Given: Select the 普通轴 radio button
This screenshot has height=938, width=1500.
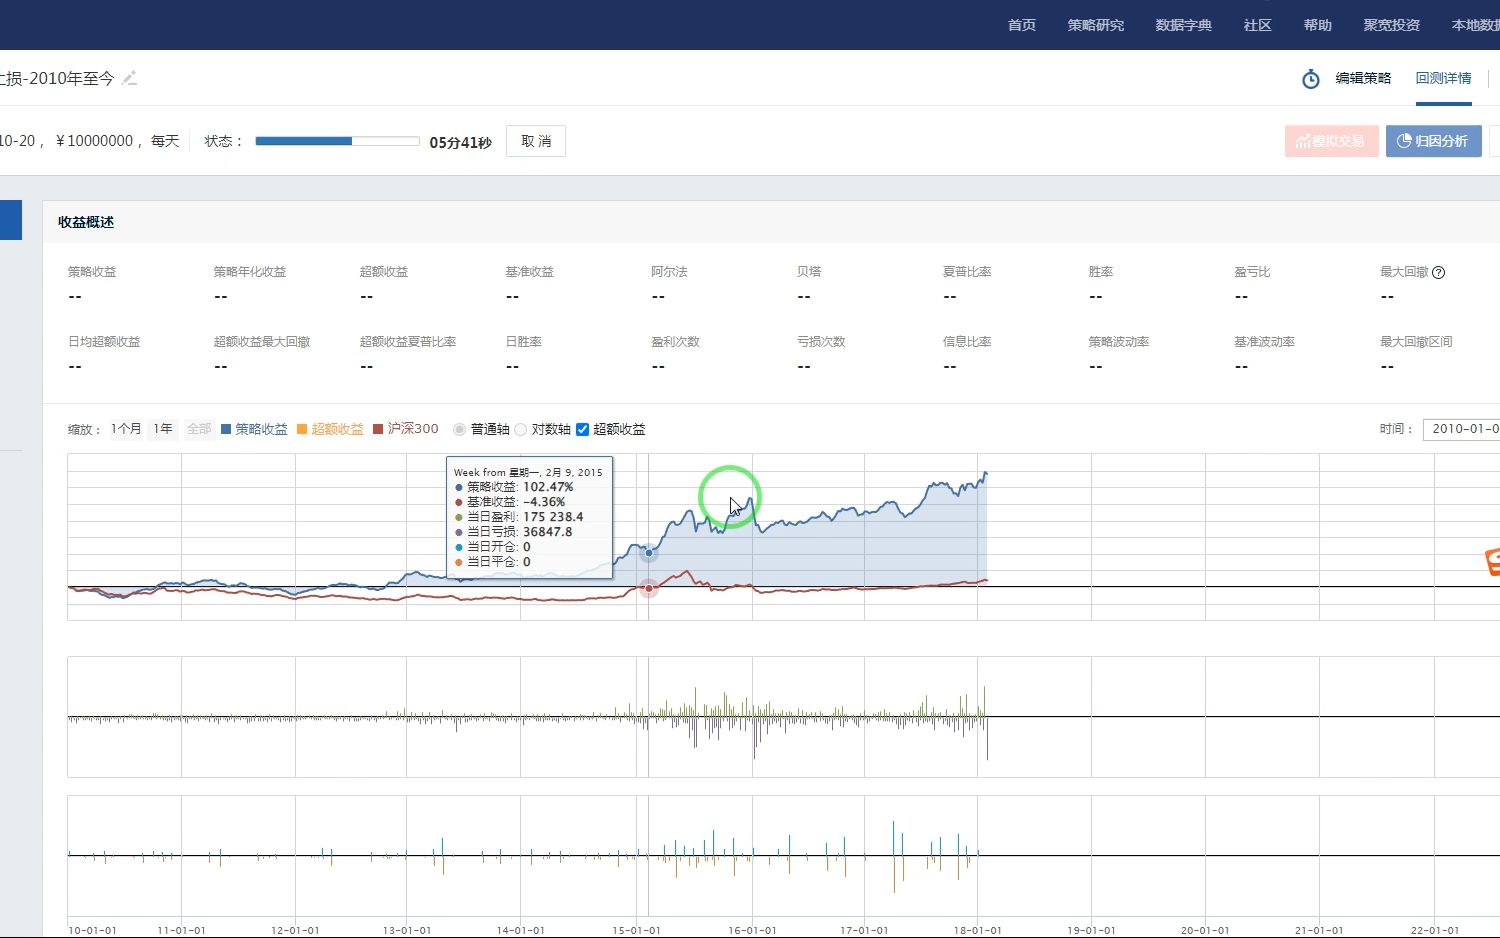Looking at the screenshot, I should point(460,429).
